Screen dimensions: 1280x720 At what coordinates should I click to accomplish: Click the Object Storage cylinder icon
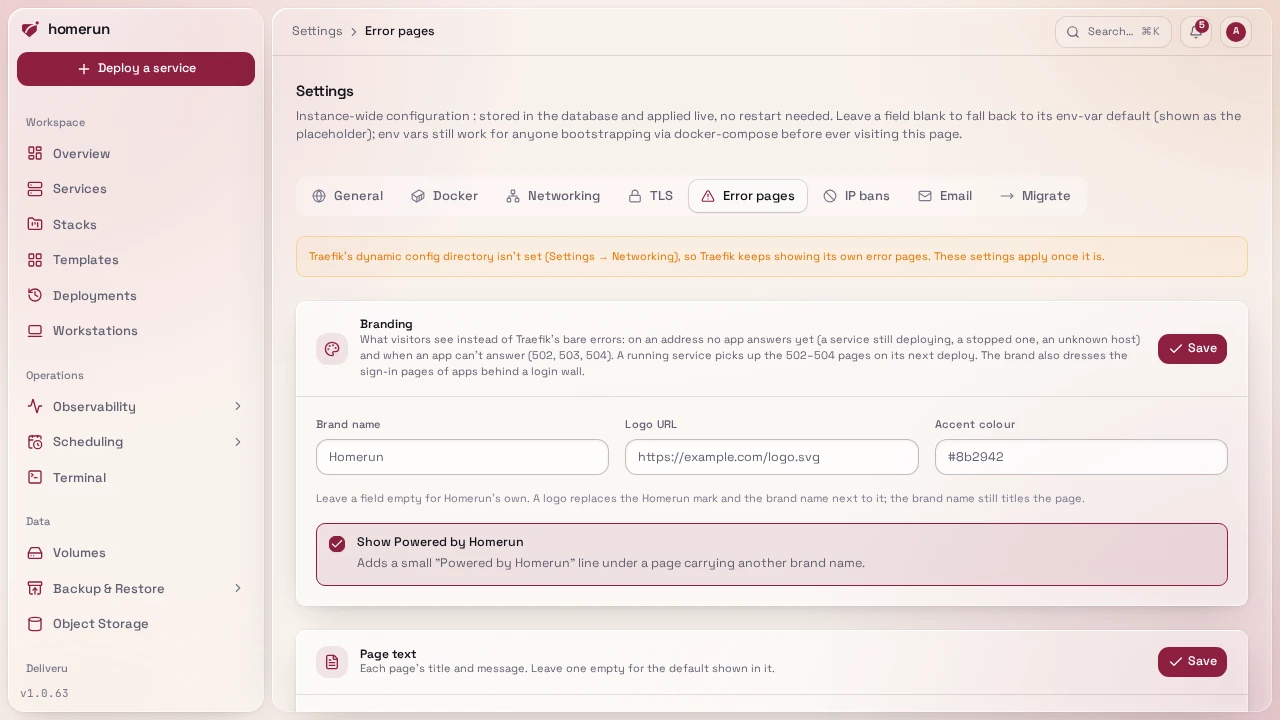click(35, 624)
